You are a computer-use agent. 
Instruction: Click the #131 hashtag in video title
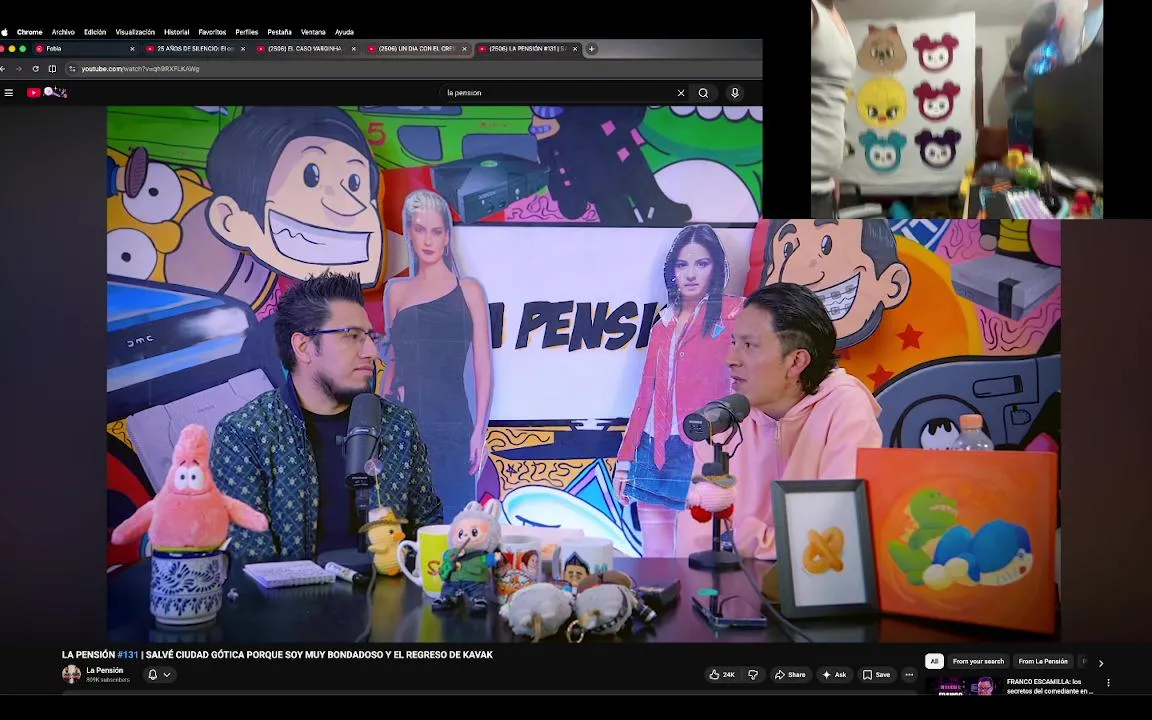127,655
